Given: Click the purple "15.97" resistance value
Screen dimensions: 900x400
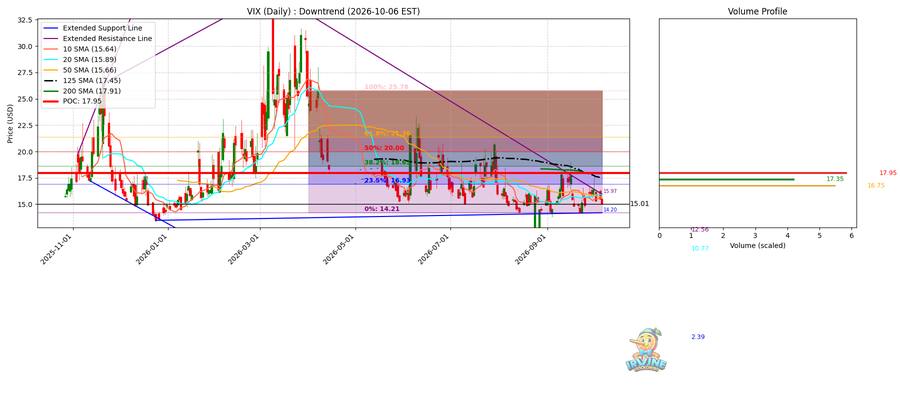Looking at the screenshot, I should pos(610,191).
